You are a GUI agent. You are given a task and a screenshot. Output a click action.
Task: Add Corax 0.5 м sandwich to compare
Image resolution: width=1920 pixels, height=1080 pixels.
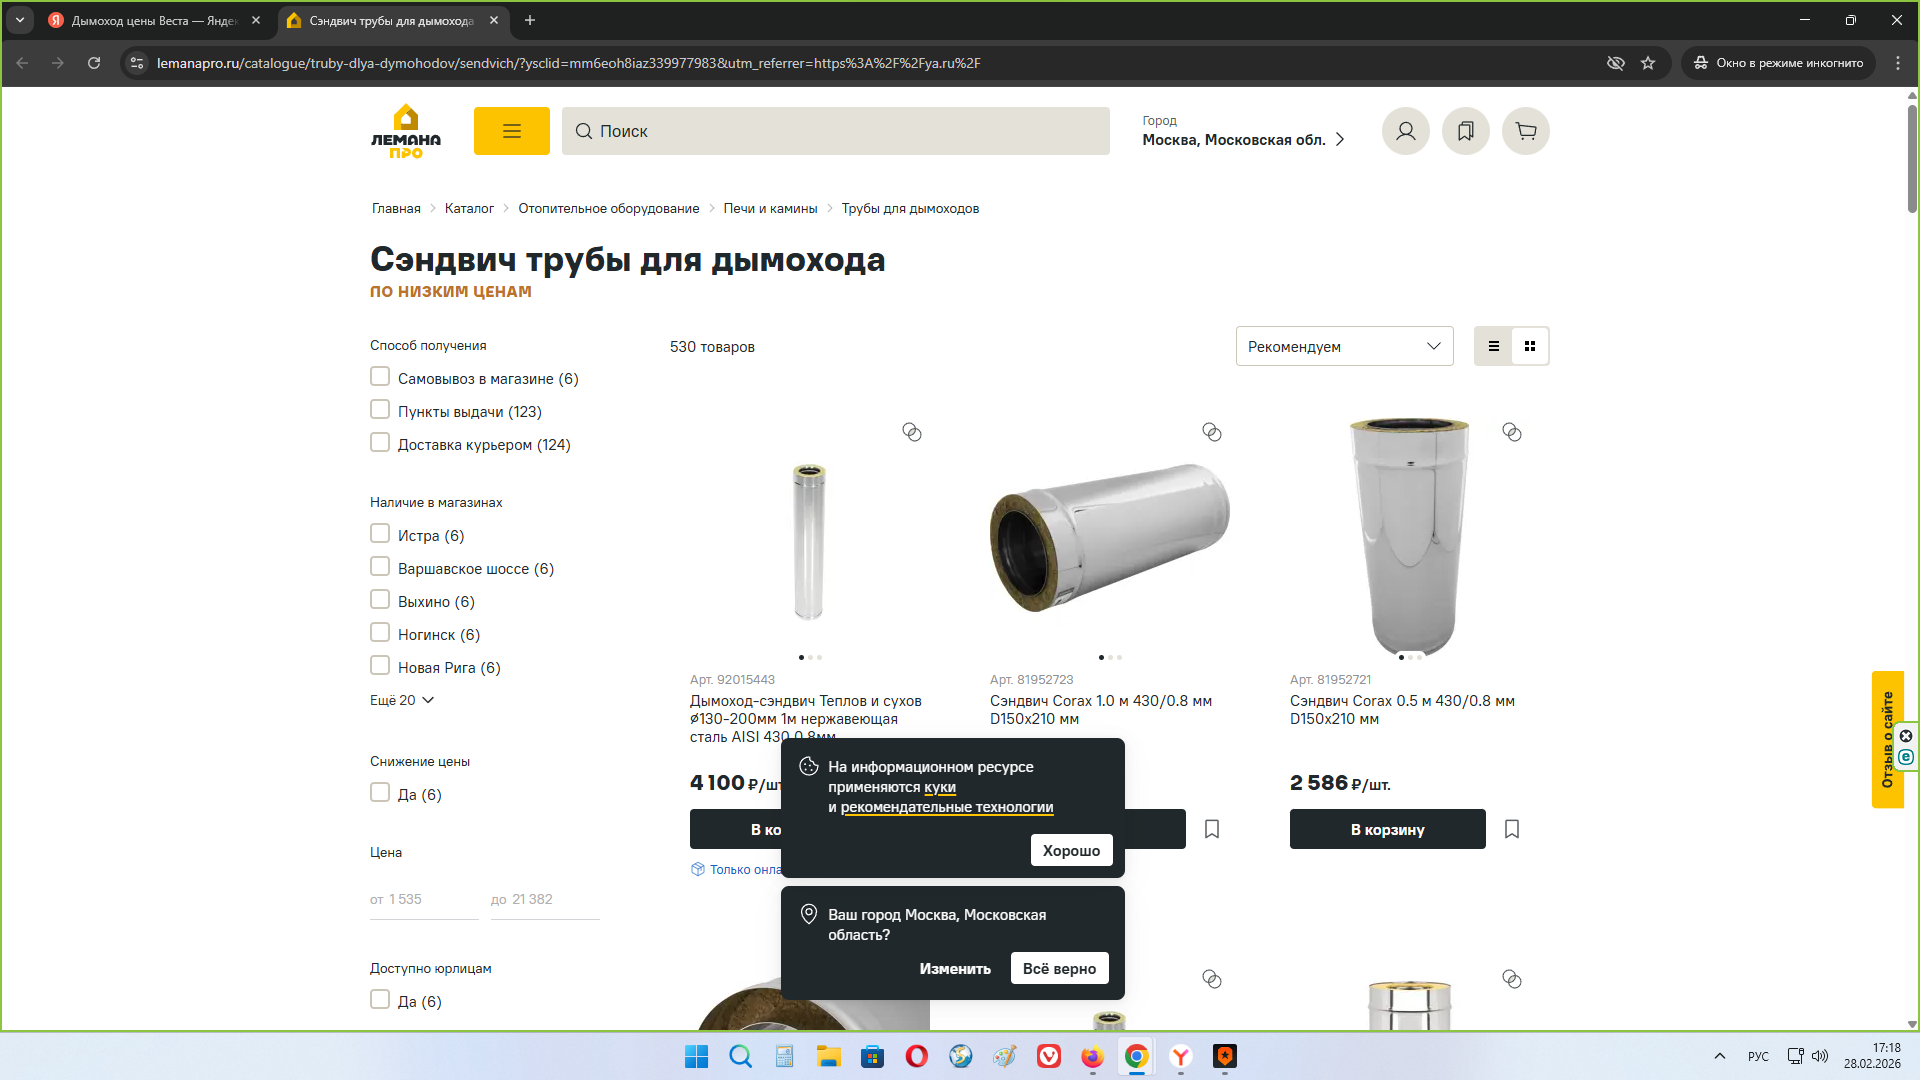point(1511,432)
